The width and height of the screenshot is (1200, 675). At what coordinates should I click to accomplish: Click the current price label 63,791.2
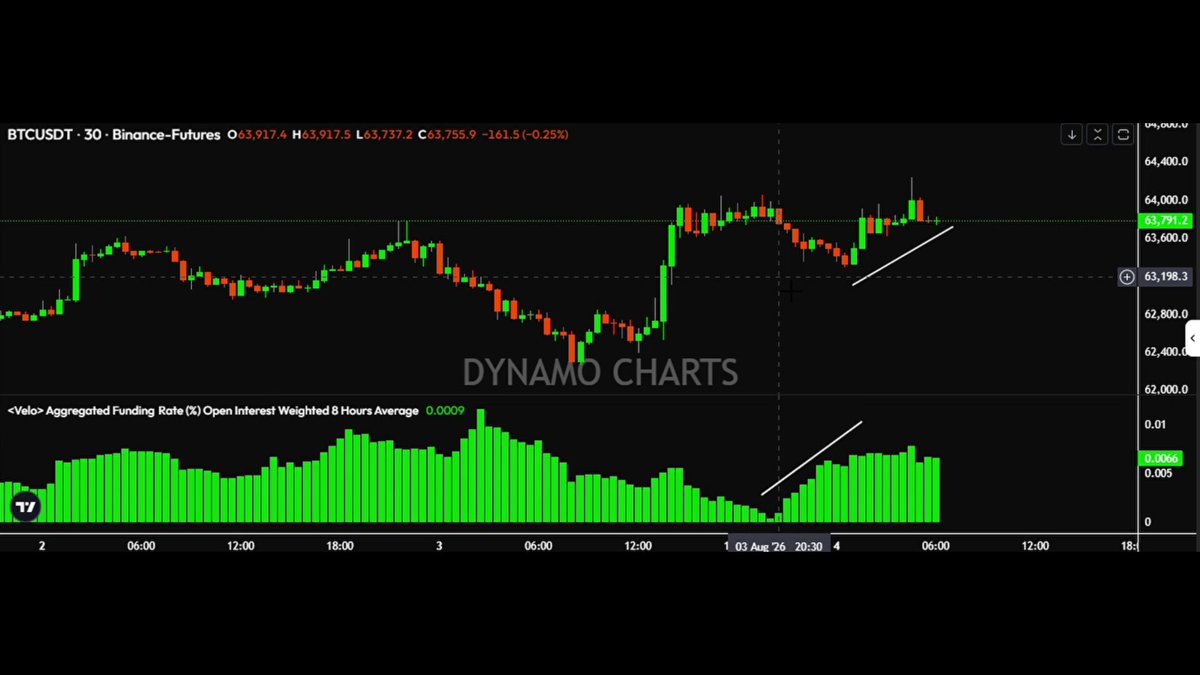click(x=1165, y=220)
